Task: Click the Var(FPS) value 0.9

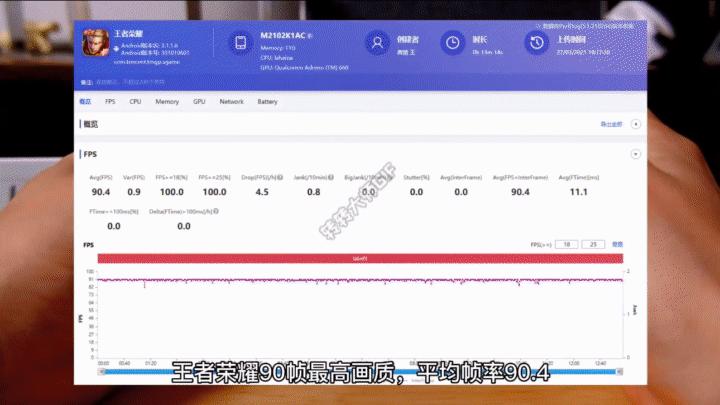Action: click(134, 192)
